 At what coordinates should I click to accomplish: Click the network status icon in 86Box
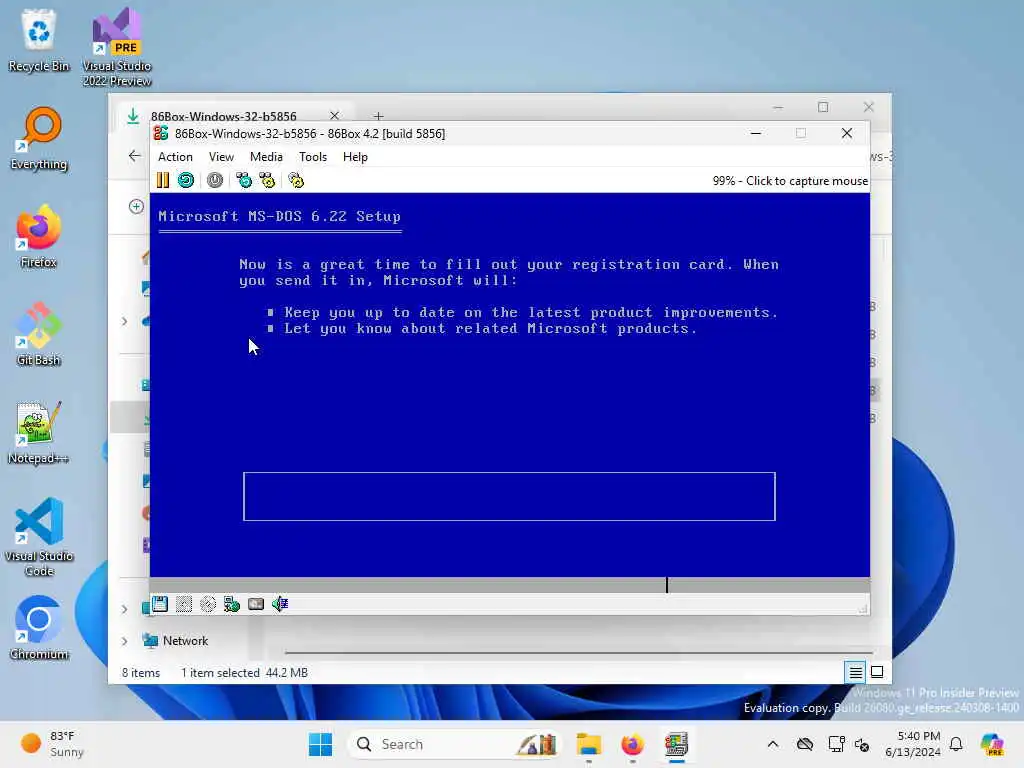pyautogui.click(x=232, y=604)
